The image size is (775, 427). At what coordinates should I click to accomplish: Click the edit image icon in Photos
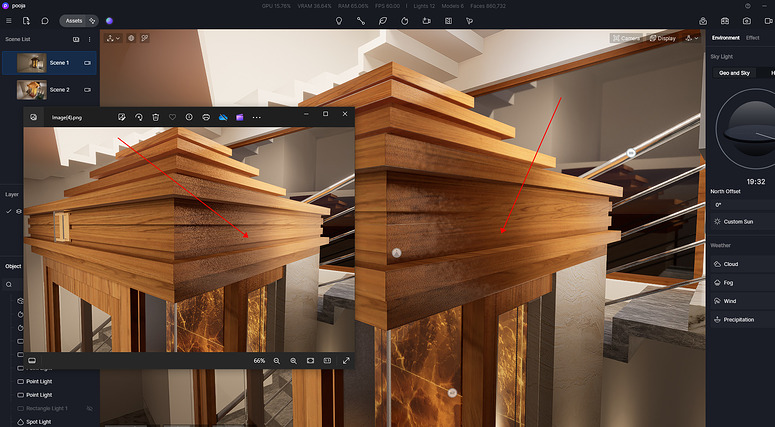click(122, 117)
